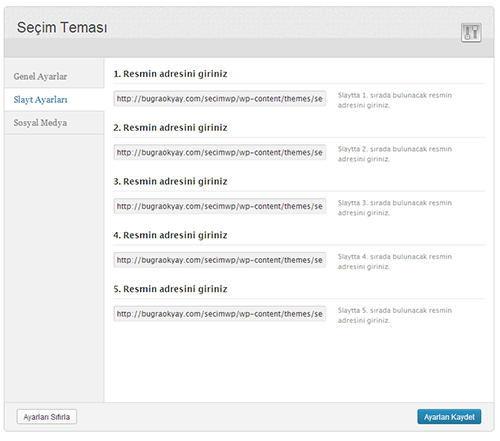Click the Seçim Teması title
This screenshot has width=500, height=441.
coord(62,27)
